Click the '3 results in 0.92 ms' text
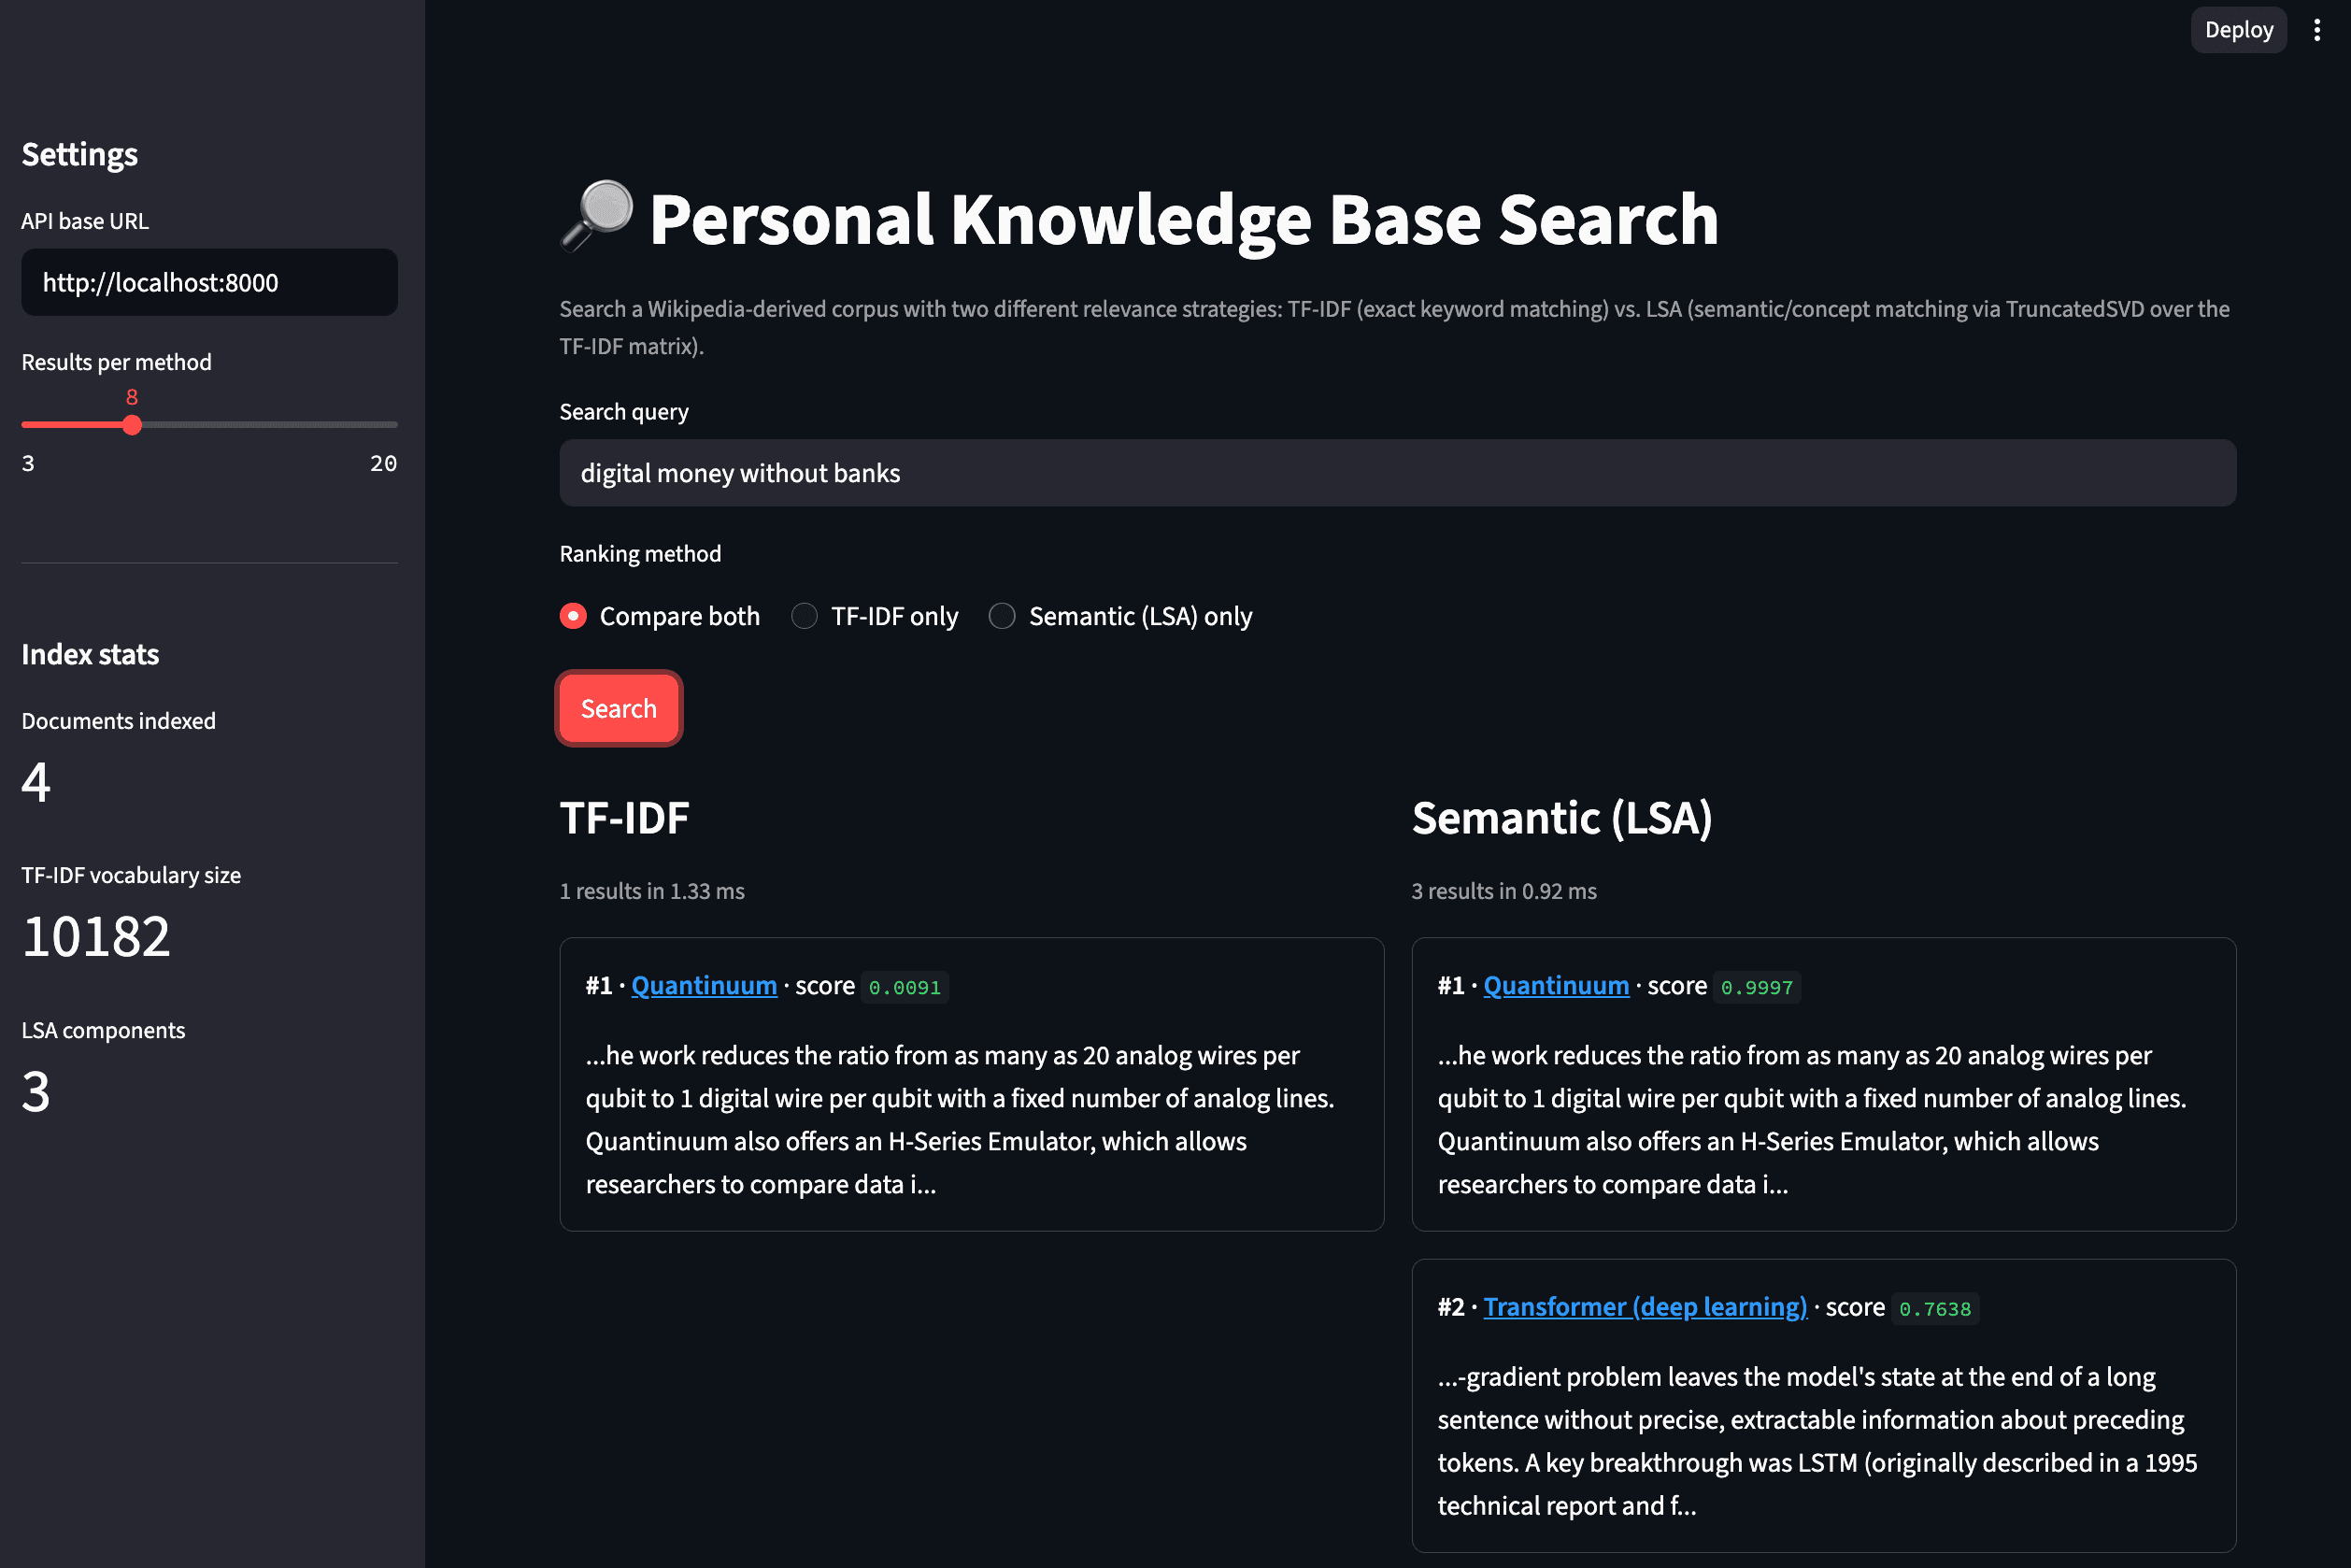The image size is (2351, 1568). pos(1504,891)
